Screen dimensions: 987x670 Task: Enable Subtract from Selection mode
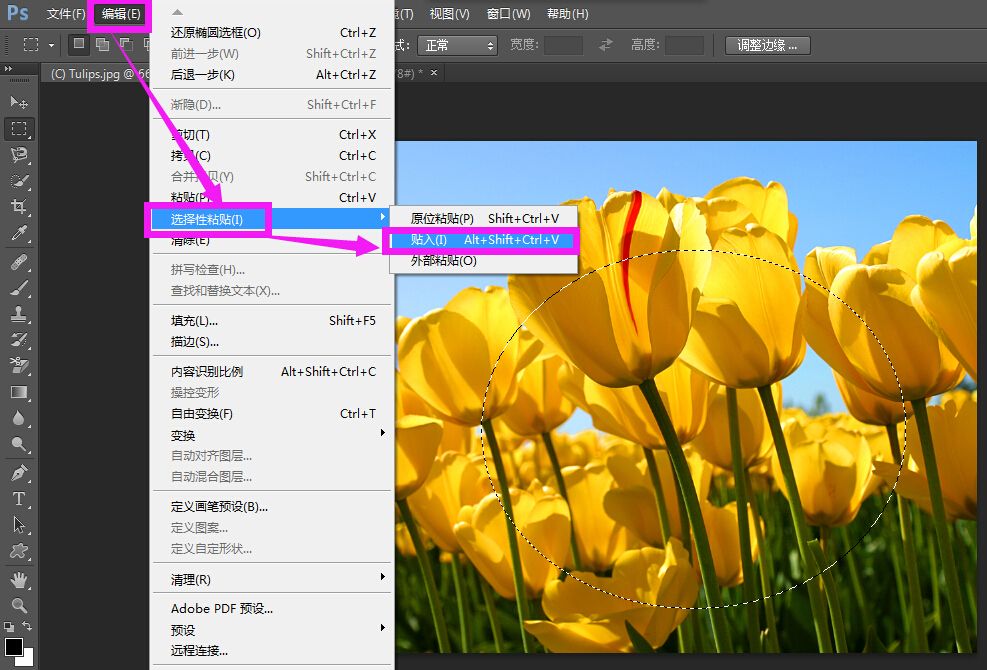pos(126,44)
